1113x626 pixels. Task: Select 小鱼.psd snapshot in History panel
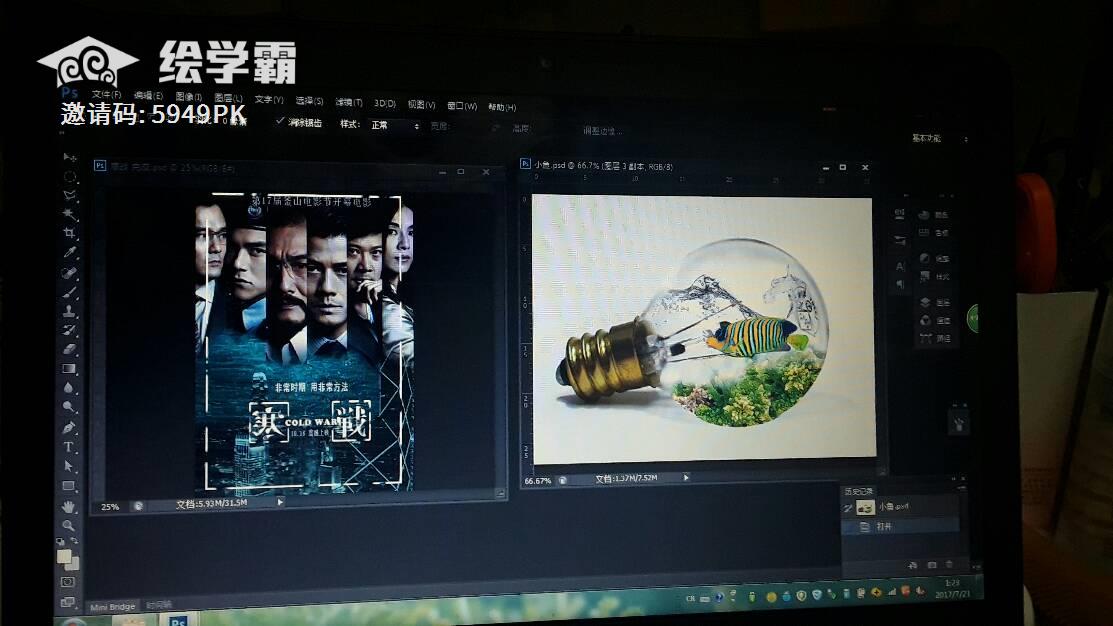[x=900, y=507]
